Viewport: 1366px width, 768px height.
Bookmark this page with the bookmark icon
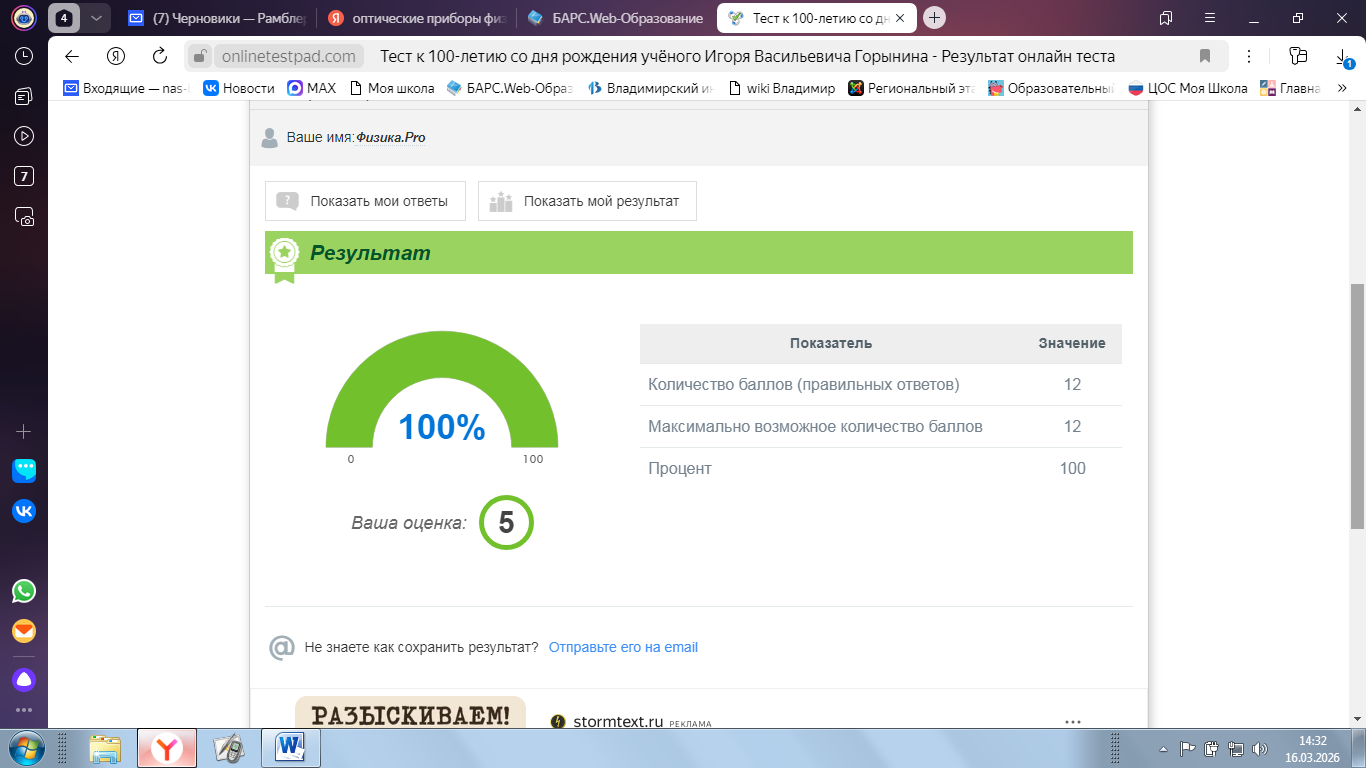tap(1205, 56)
